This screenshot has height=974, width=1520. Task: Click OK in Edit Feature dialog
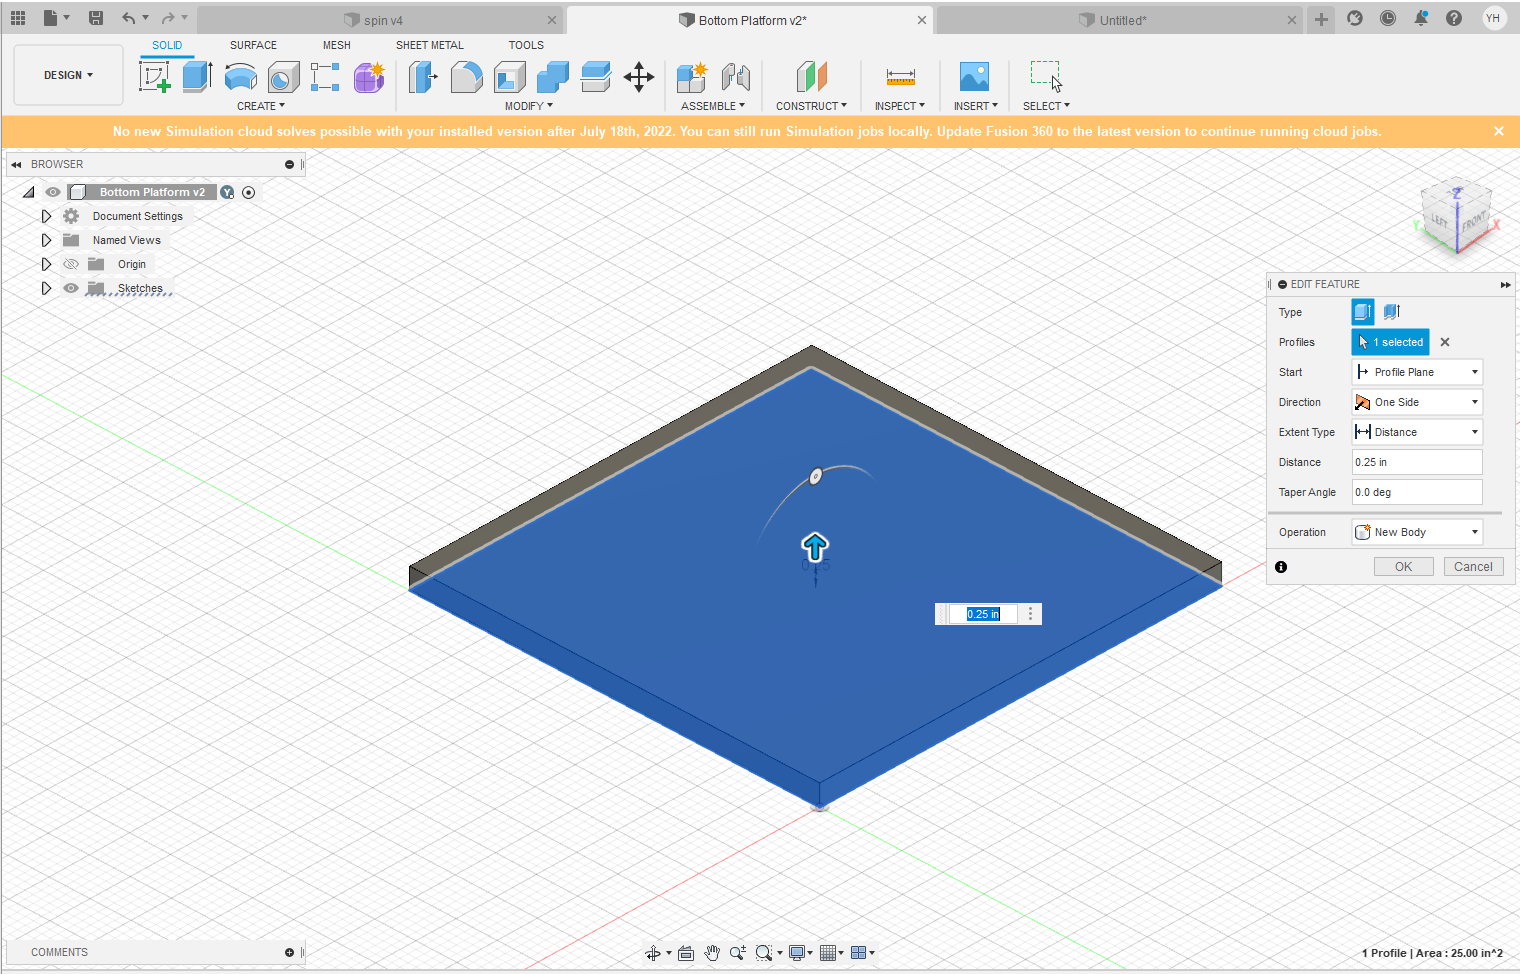[1403, 566]
